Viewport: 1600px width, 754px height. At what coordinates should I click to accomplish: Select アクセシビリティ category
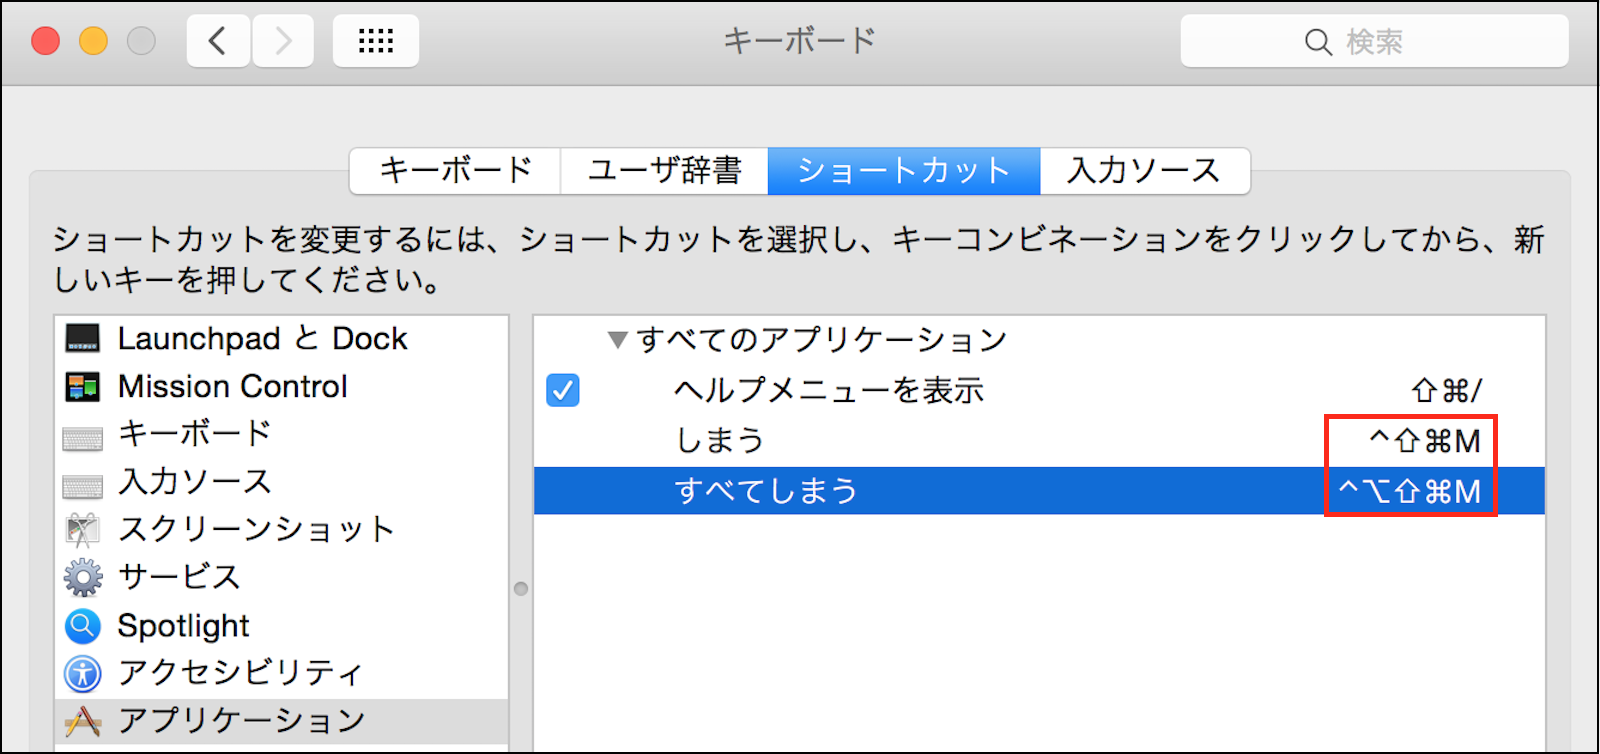[282, 674]
